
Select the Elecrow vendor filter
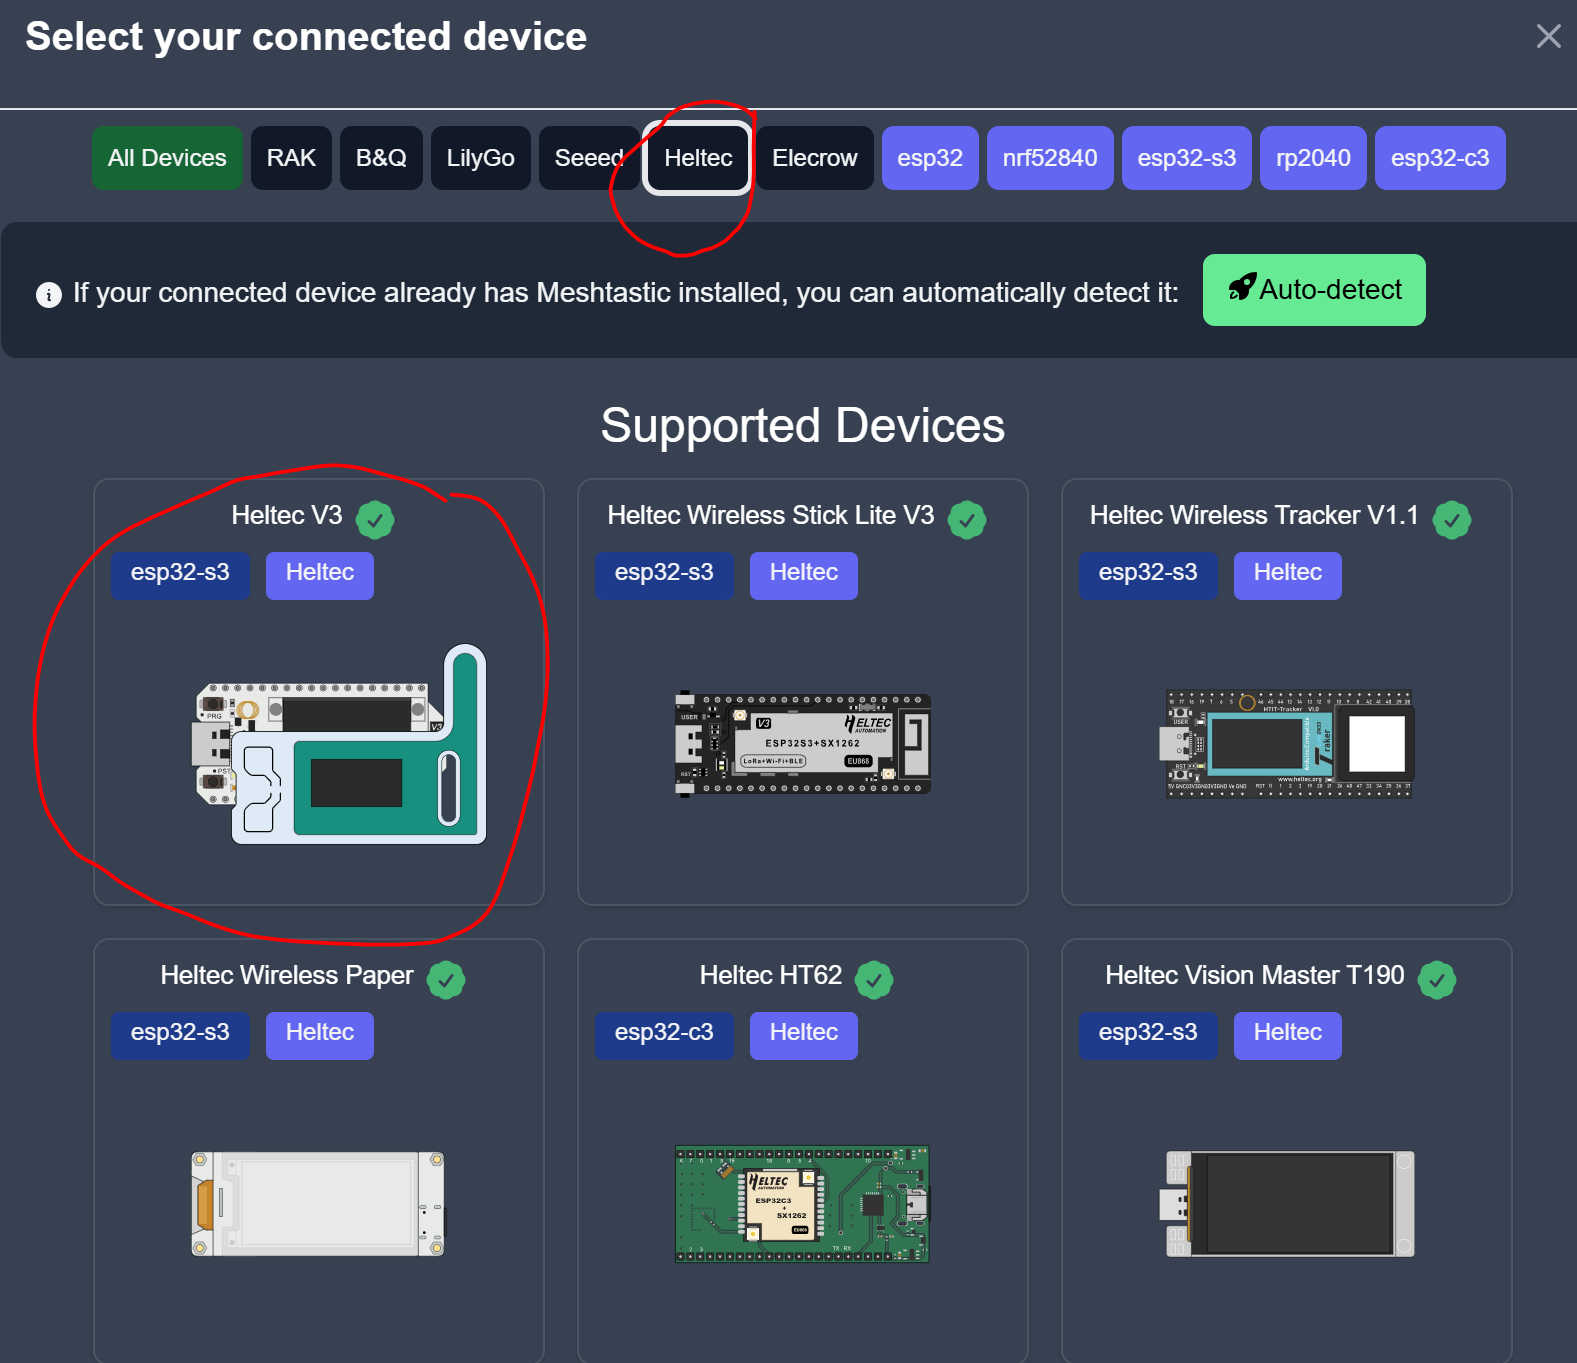coord(814,158)
